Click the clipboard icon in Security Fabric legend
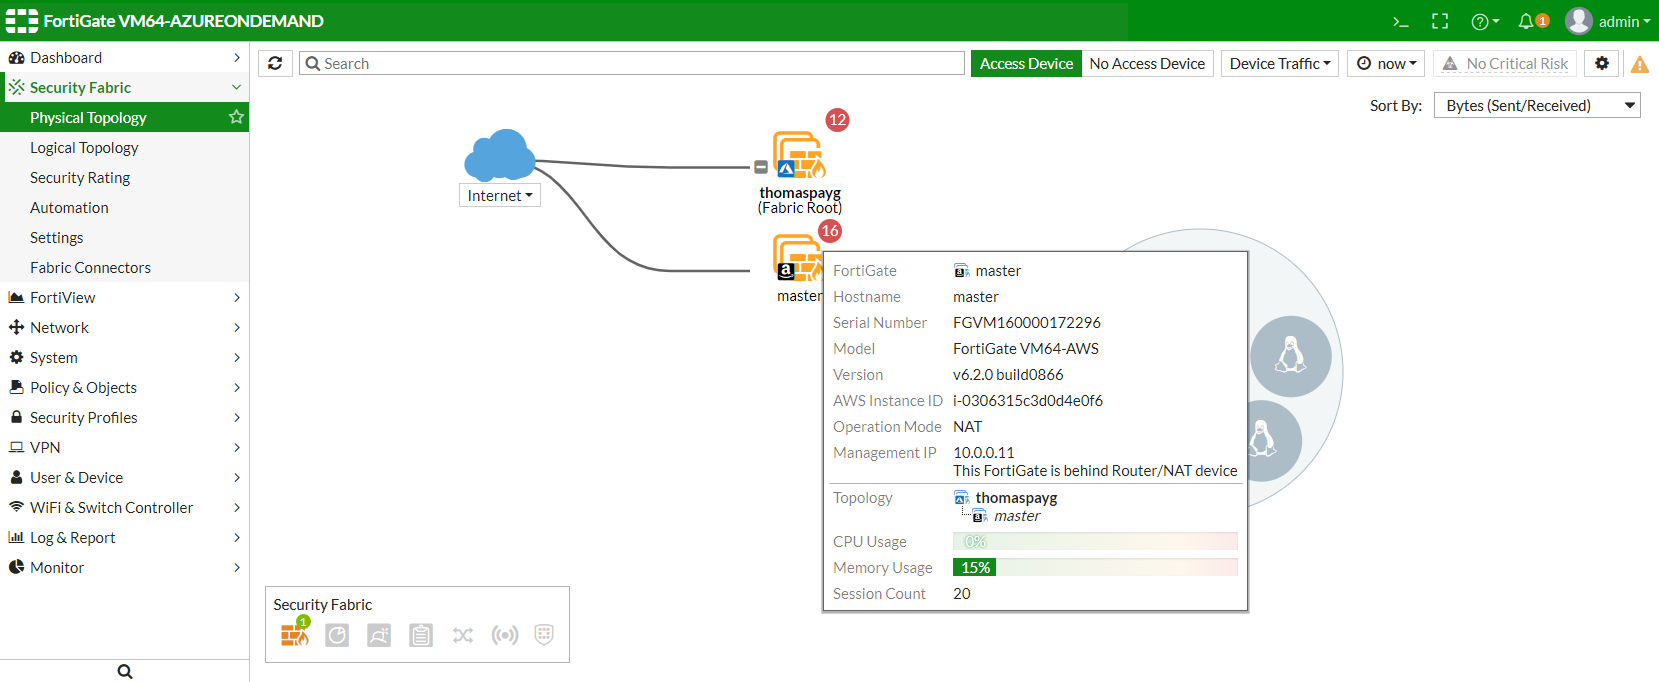The image size is (1659, 682). coord(421,635)
